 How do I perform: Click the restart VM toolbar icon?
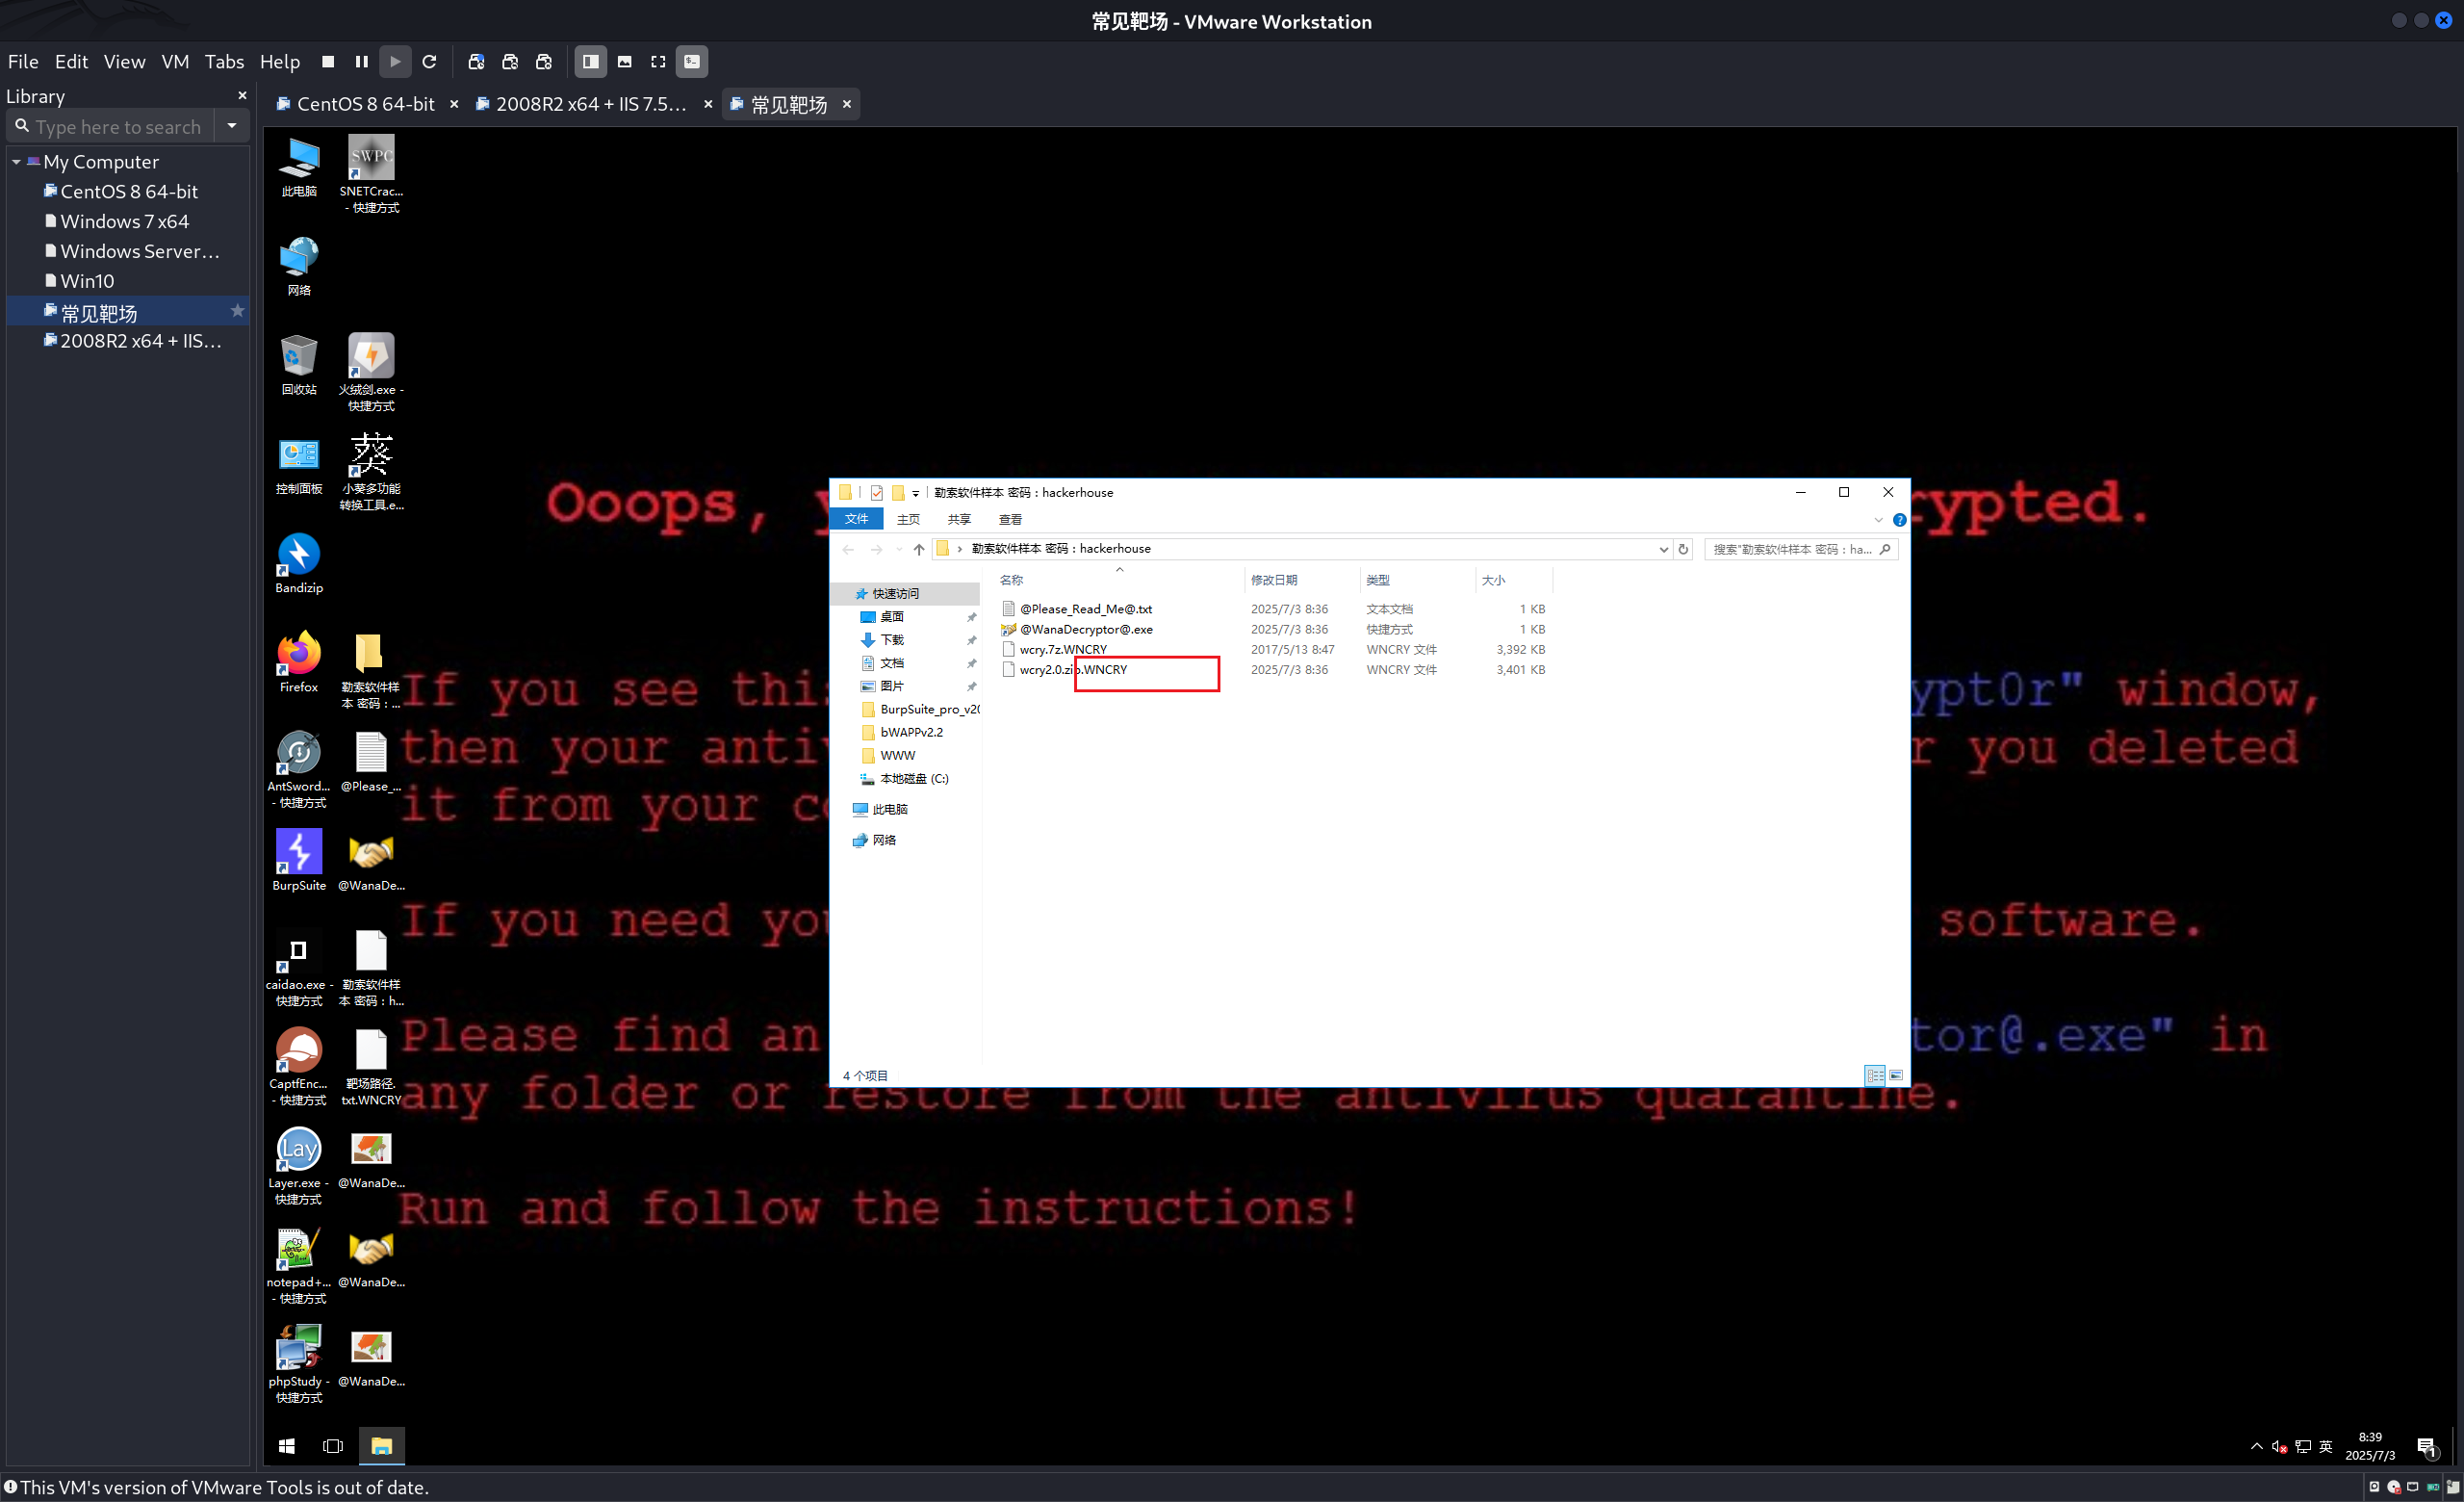click(x=430, y=62)
